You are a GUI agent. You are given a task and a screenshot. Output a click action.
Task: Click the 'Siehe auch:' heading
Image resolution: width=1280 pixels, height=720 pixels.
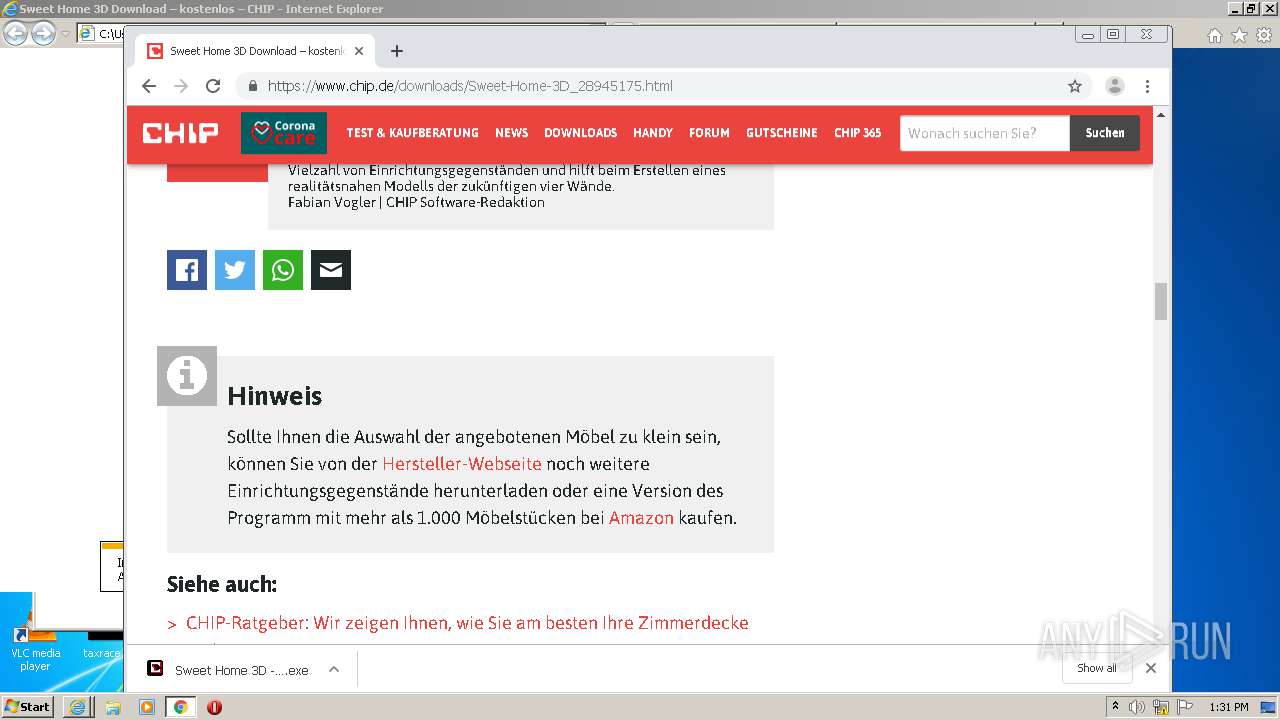pos(222,584)
